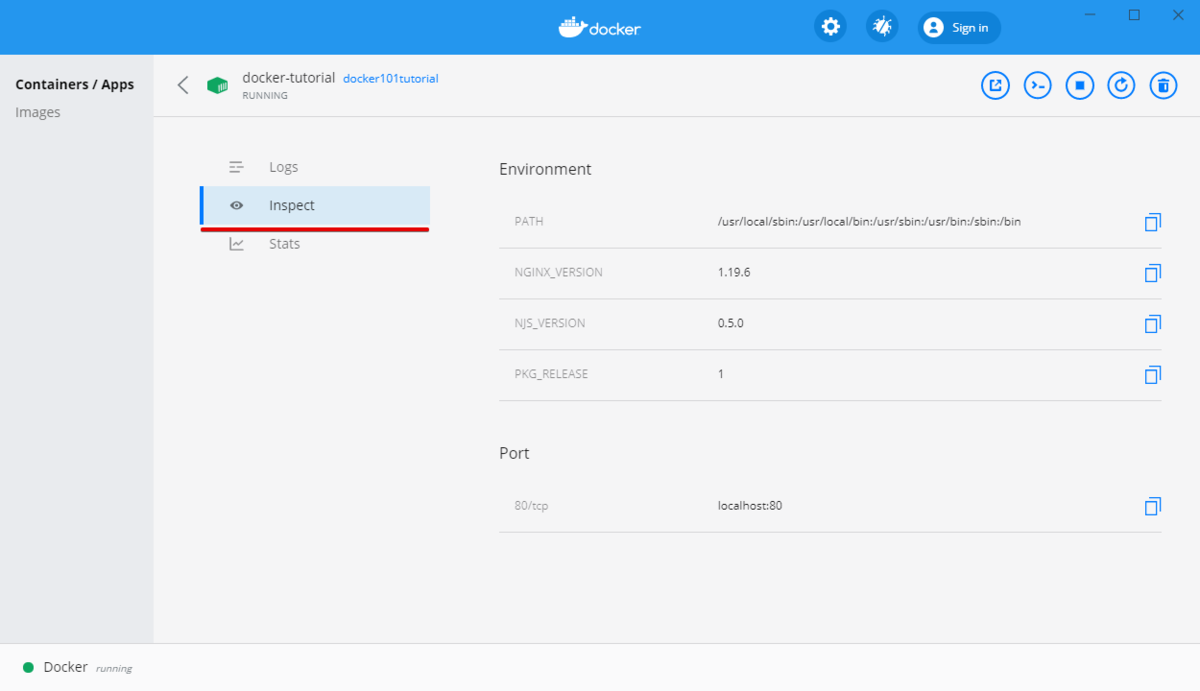Copy the PATH environment value
The height and width of the screenshot is (691, 1200).
point(1152,222)
